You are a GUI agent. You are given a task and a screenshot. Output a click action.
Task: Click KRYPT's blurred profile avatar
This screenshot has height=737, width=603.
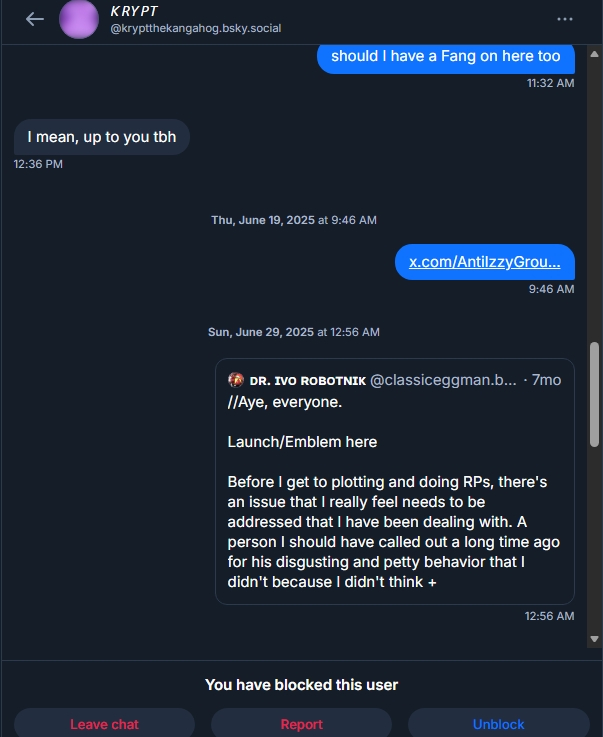pos(79,19)
